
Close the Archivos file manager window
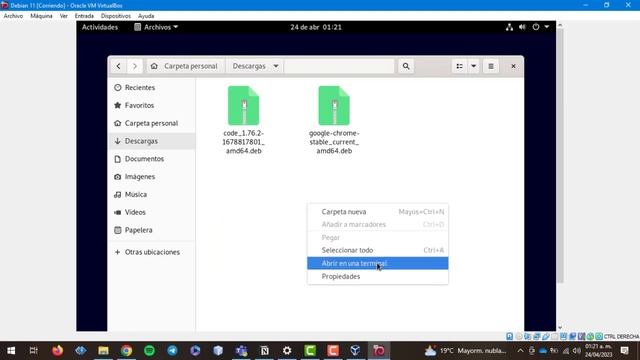click(513, 66)
